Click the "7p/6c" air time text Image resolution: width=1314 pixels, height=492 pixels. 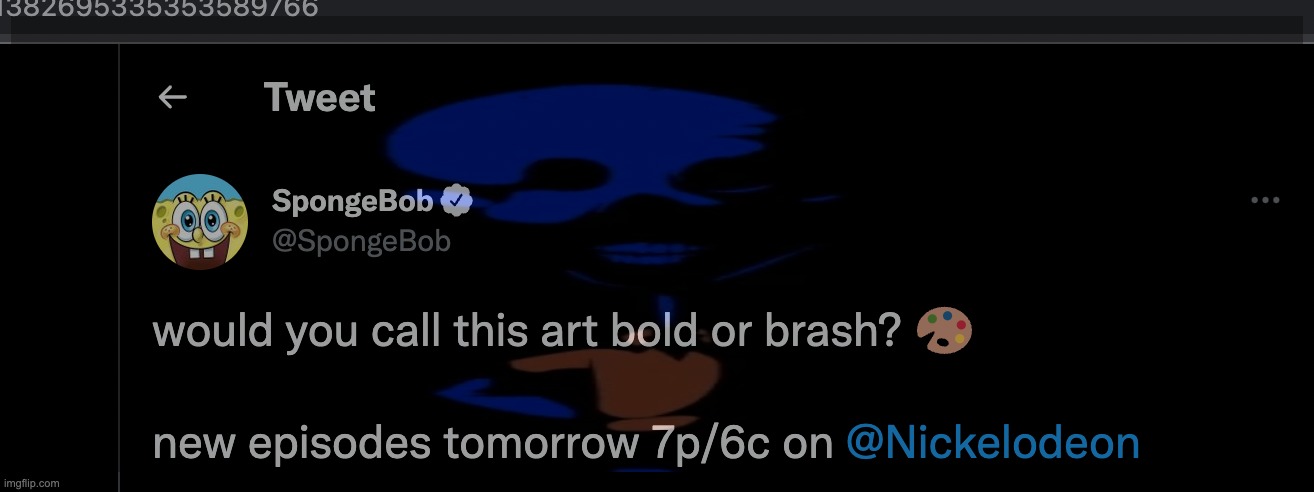click(704, 444)
